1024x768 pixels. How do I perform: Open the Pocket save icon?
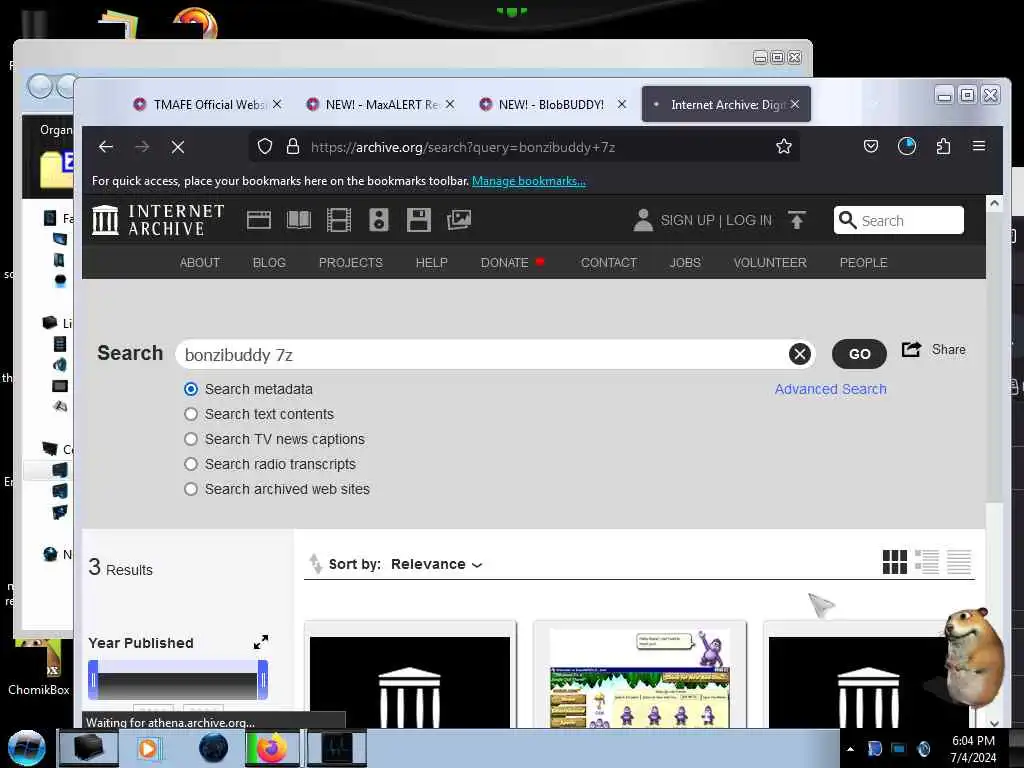tap(871, 146)
